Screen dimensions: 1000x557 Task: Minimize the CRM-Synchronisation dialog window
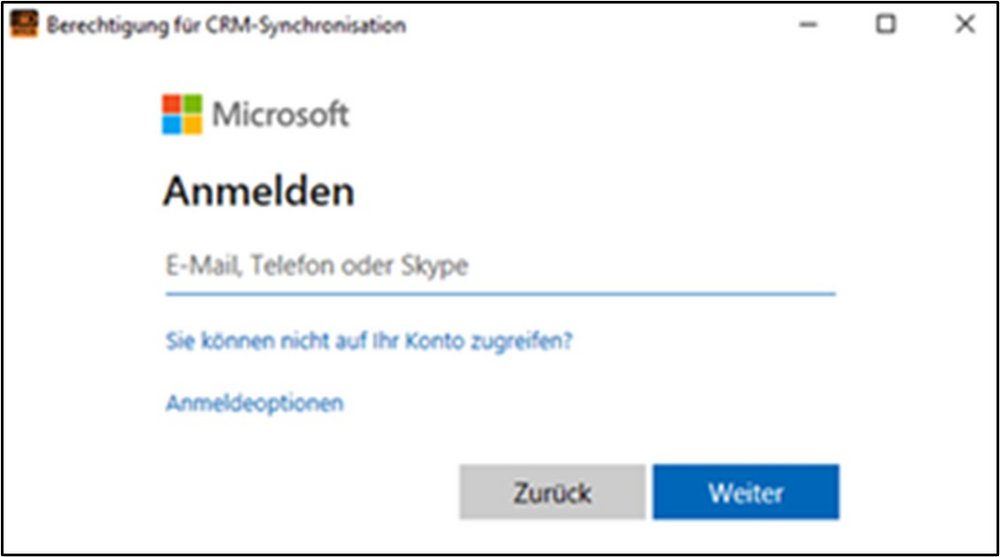point(809,26)
